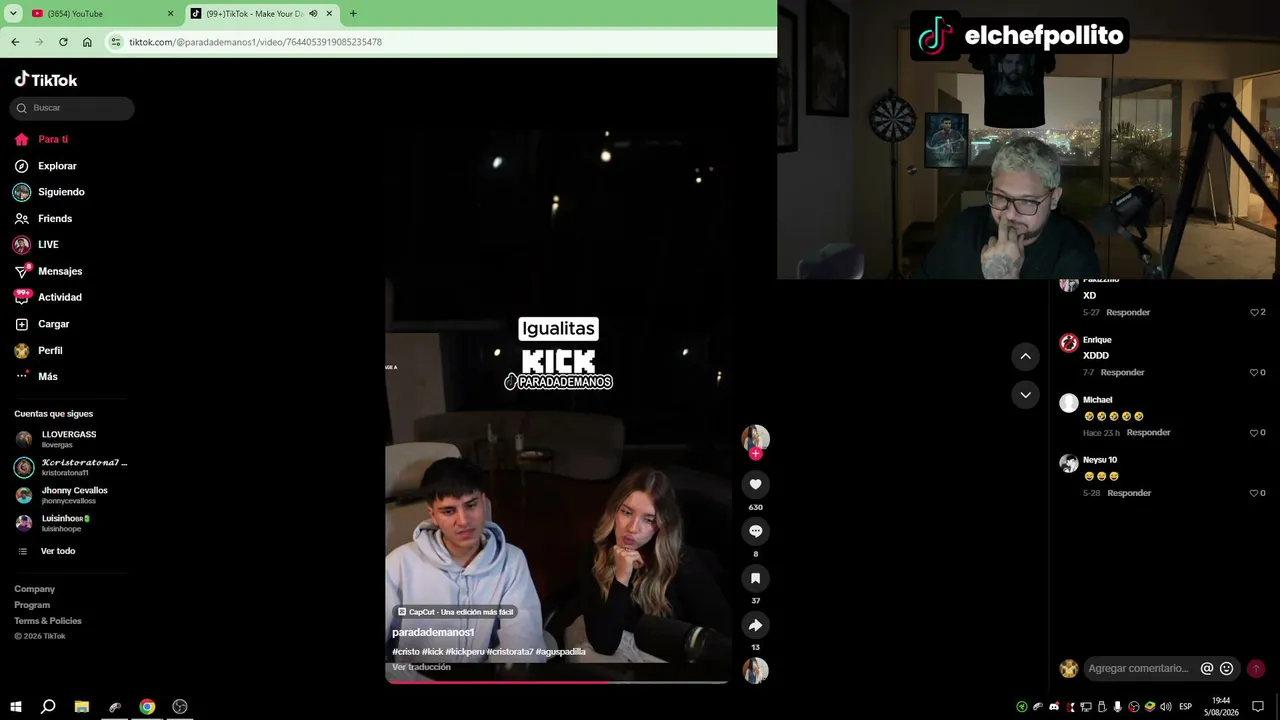Click the CapCut edition label
This screenshot has height=720, width=1280.
click(x=455, y=612)
